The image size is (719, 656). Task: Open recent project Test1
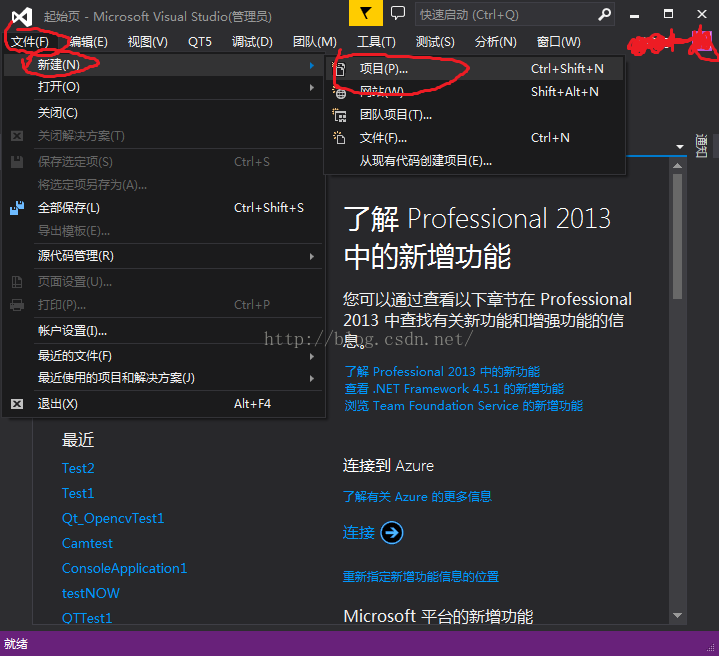(78, 493)
